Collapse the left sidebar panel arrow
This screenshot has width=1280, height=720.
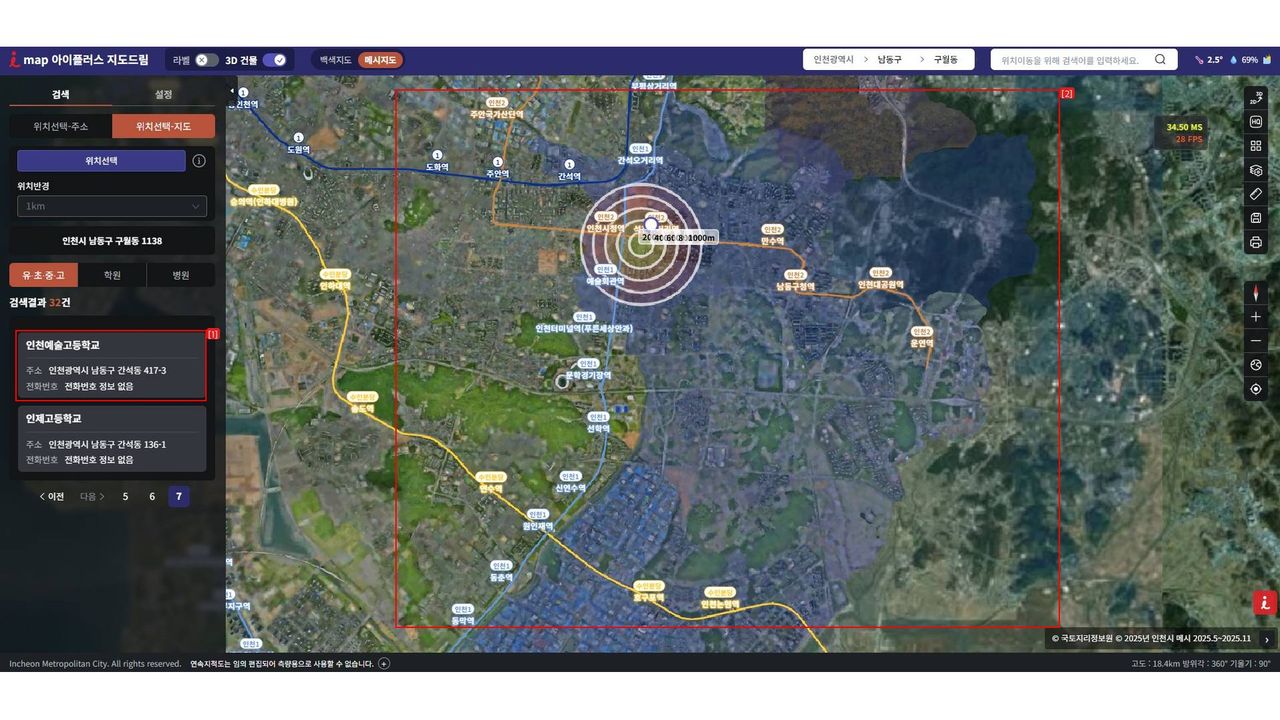[x=232, y=92]
